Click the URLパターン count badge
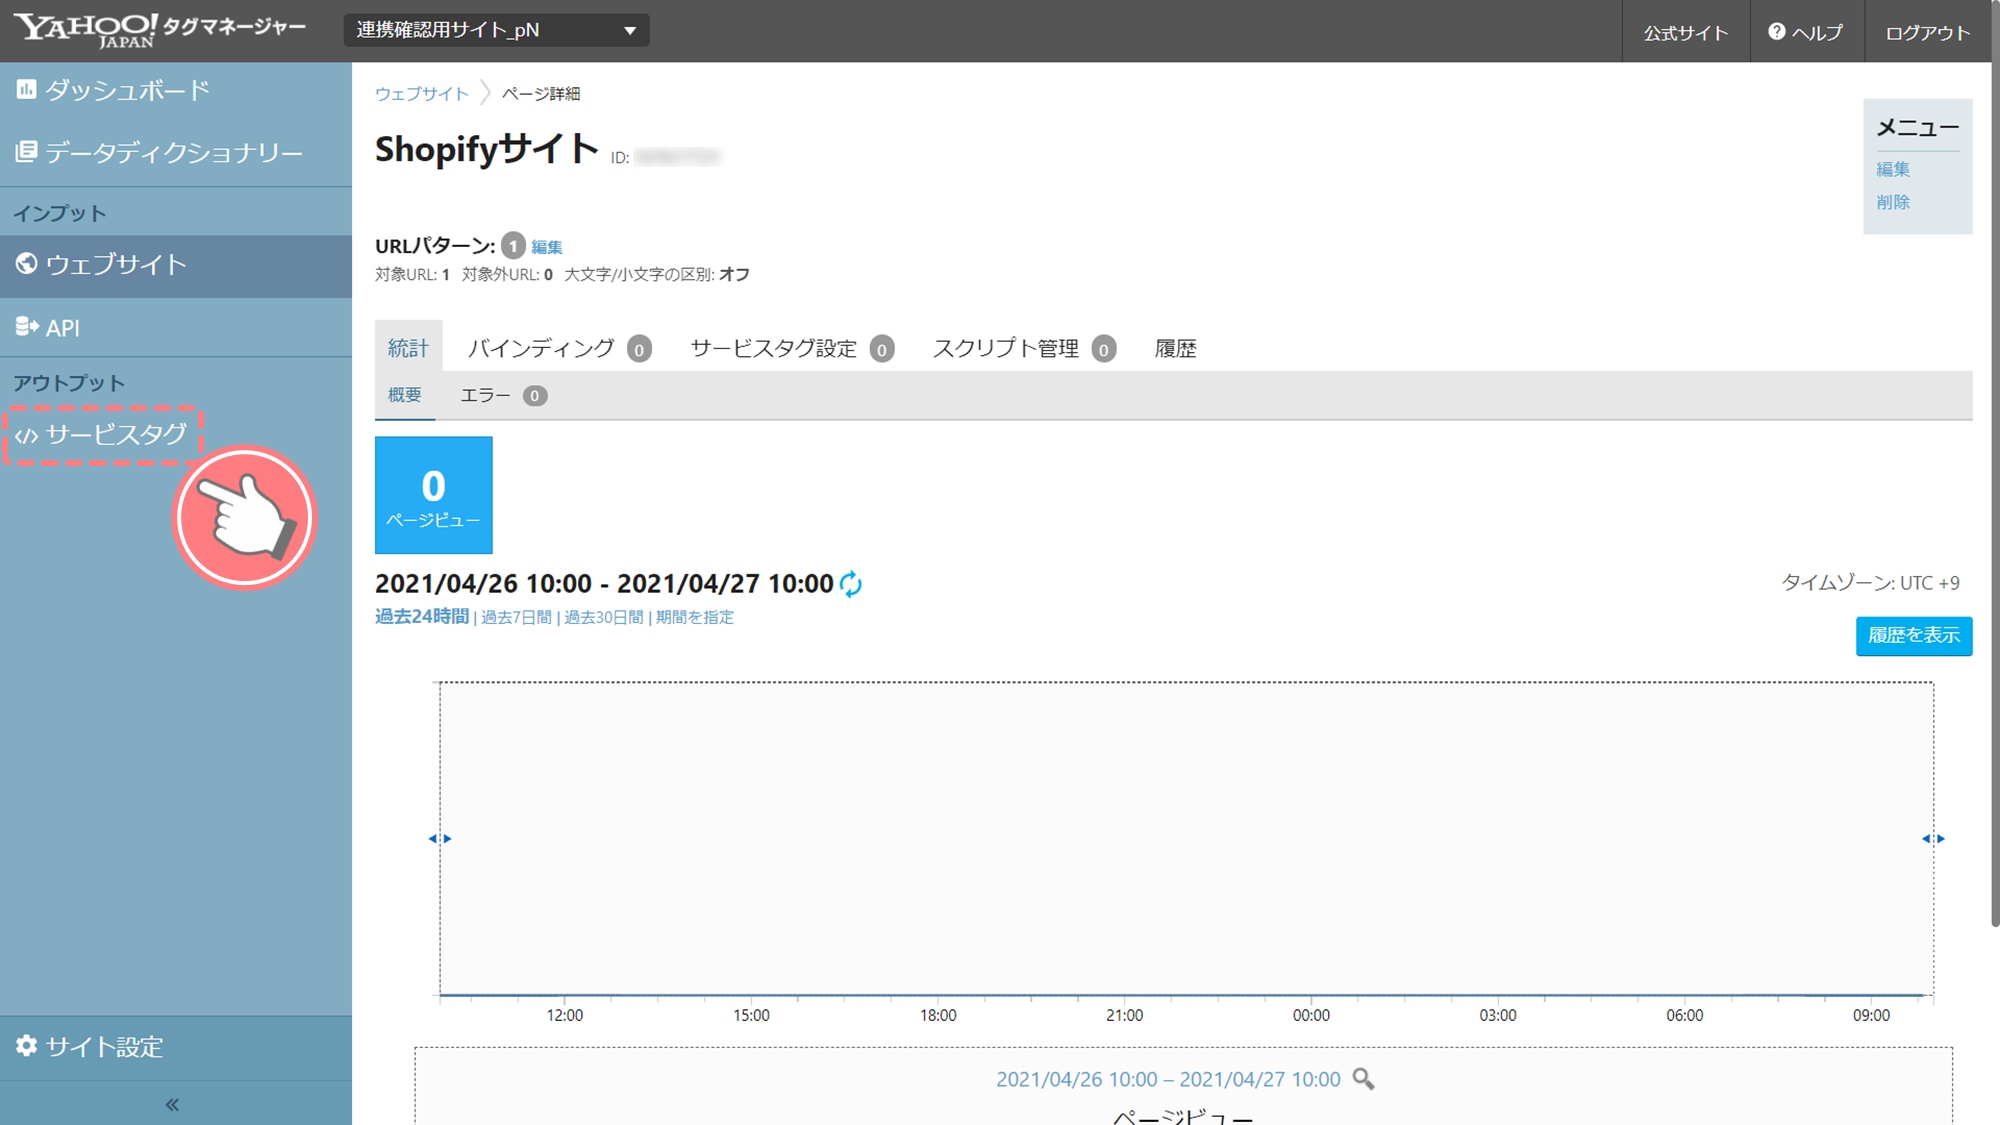 pos(513,246)
